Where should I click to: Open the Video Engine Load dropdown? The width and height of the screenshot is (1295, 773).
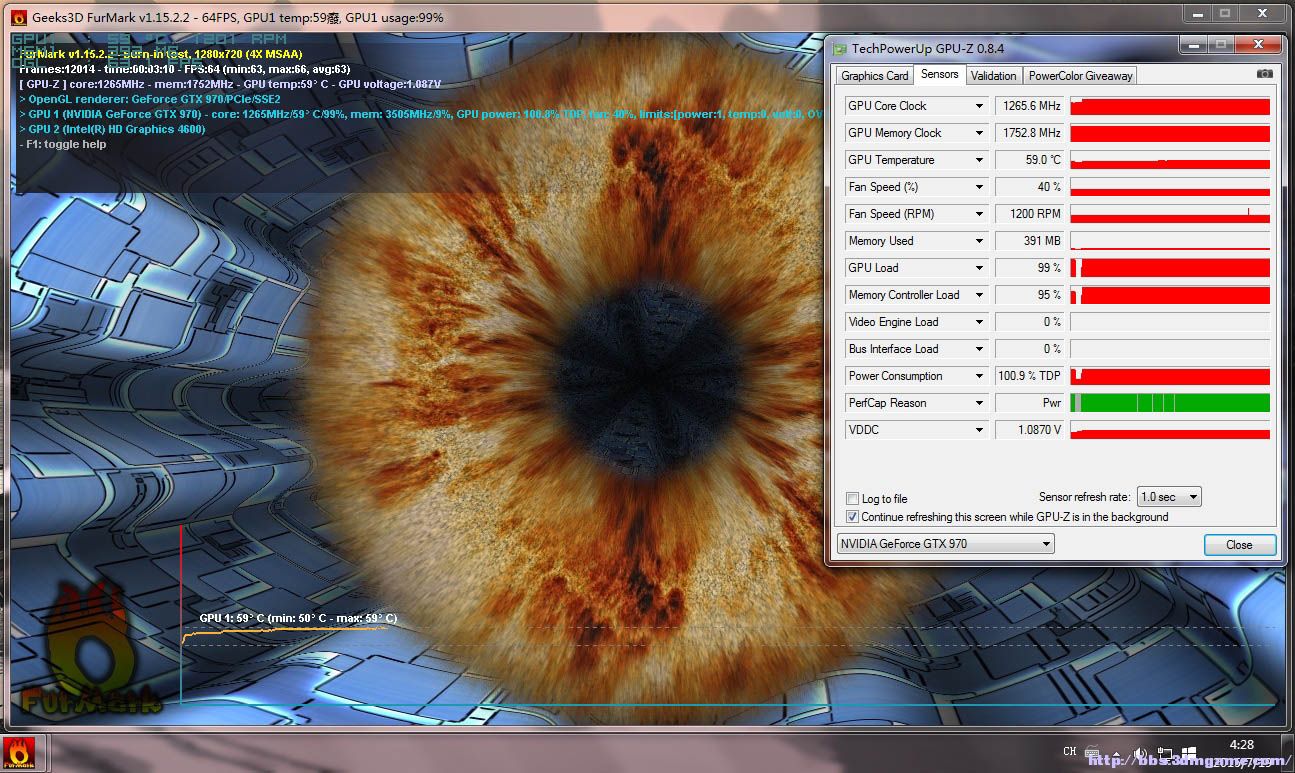(979, 322)
